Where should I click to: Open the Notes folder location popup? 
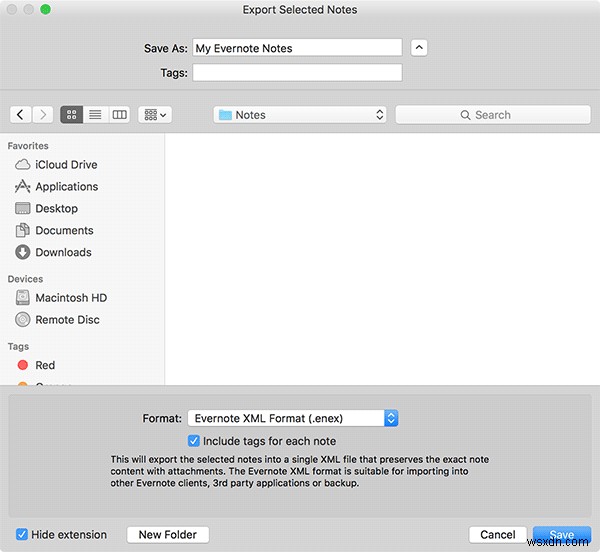coord(300,115)
